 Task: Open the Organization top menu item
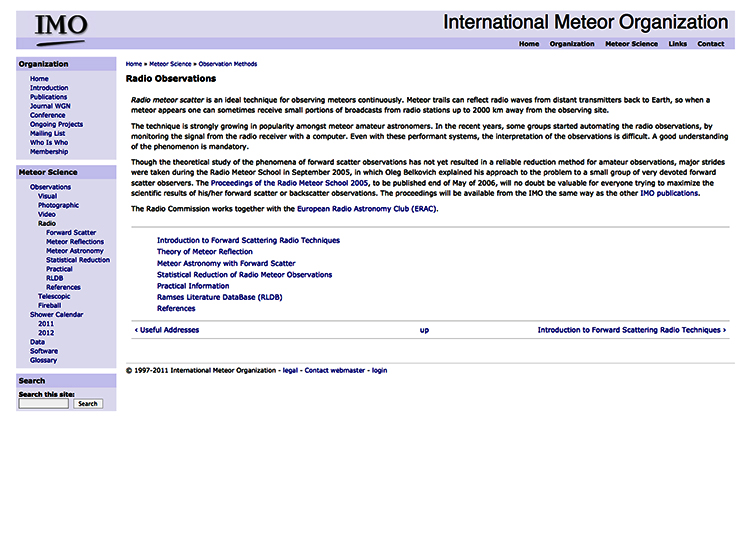[572, 44]
